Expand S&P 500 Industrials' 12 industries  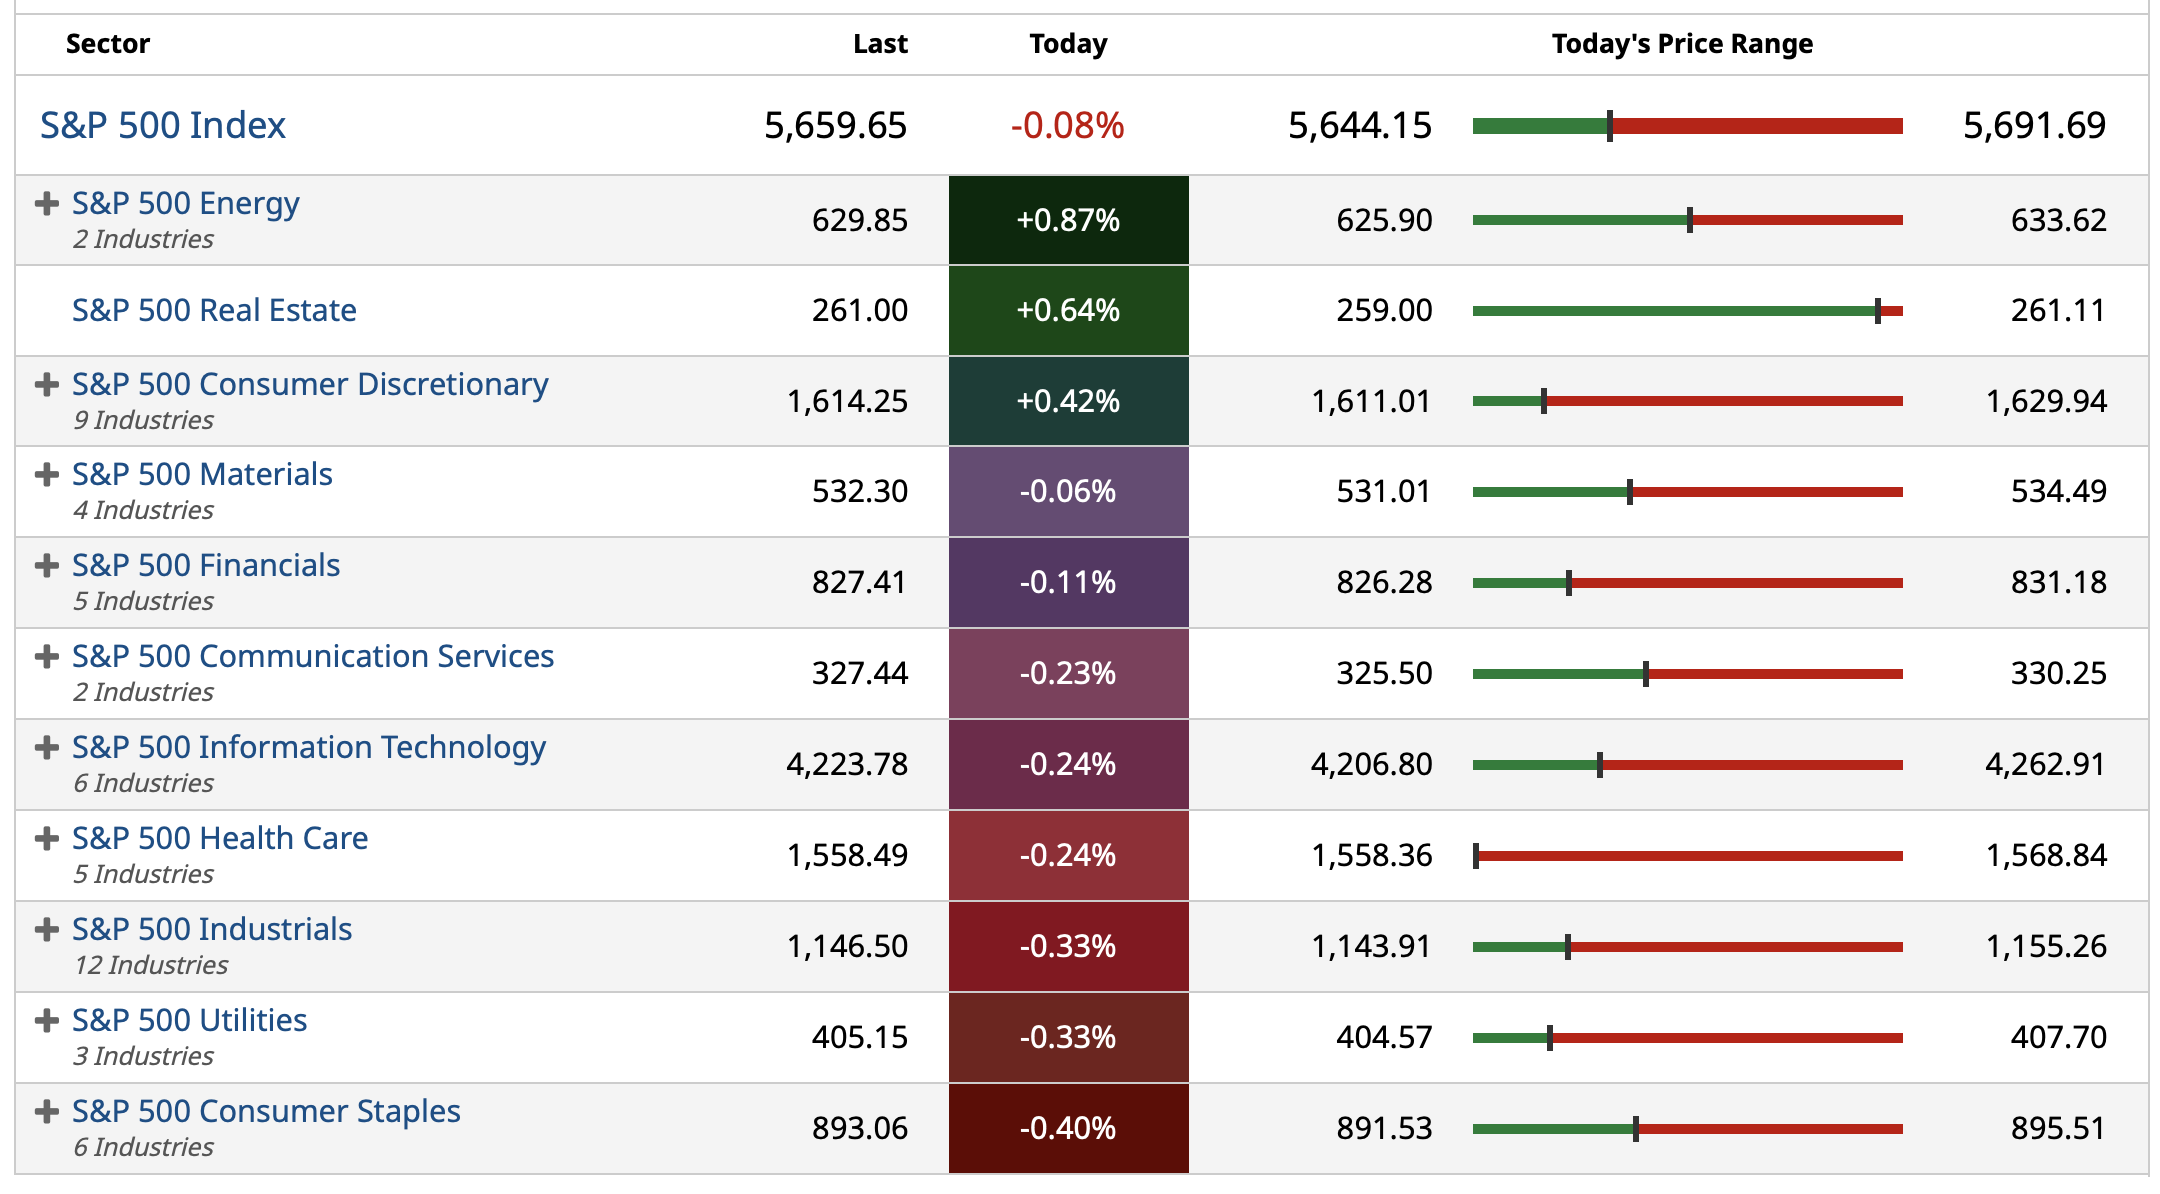tap(46, 930)
